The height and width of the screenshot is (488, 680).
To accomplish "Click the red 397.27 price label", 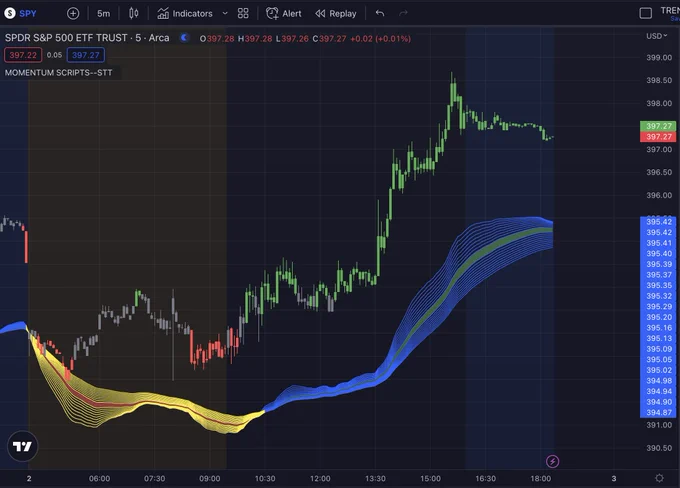I will coord(658,137).
